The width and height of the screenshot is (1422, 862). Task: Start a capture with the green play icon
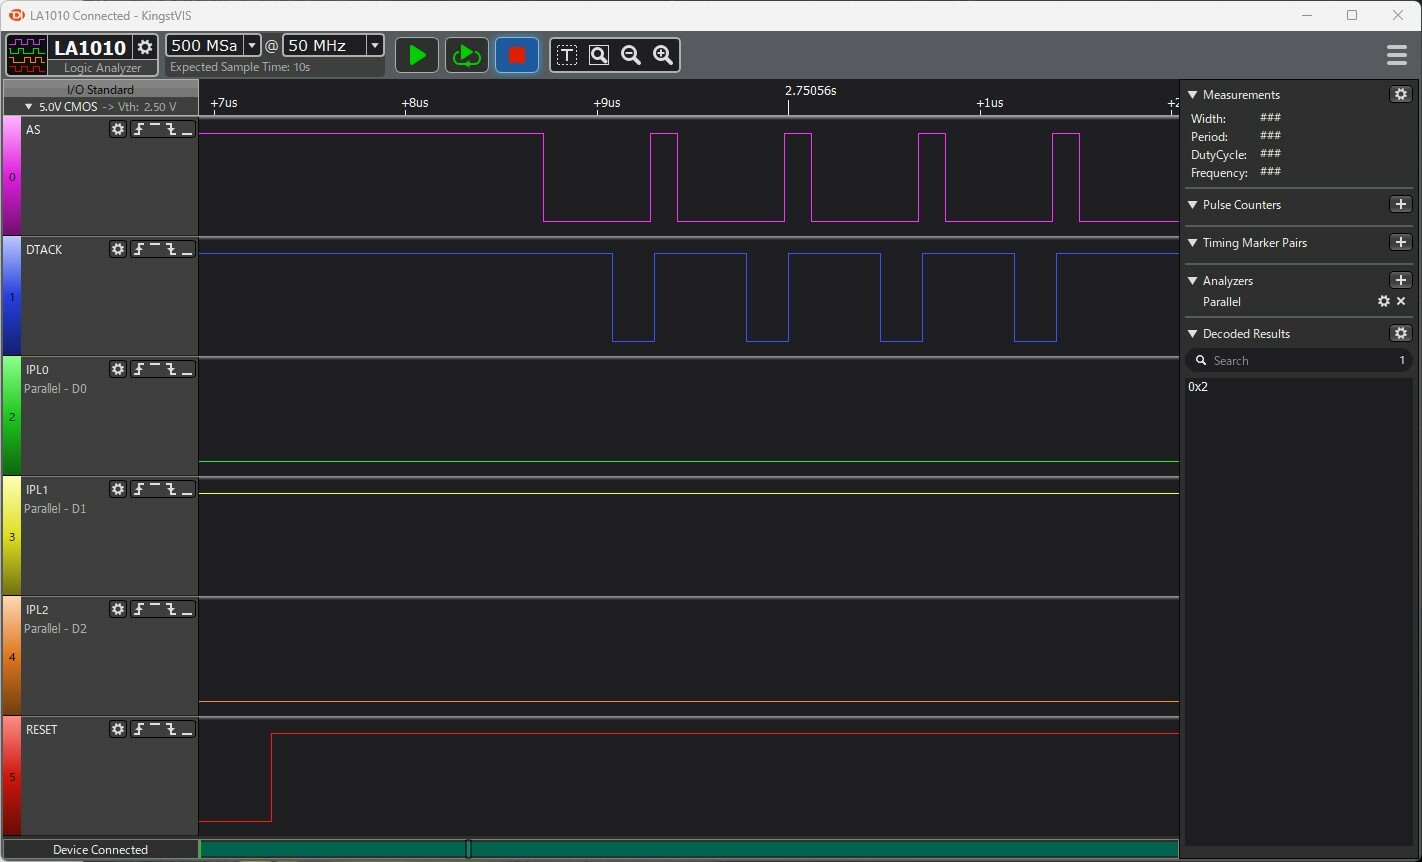click(x=417, y=55)
